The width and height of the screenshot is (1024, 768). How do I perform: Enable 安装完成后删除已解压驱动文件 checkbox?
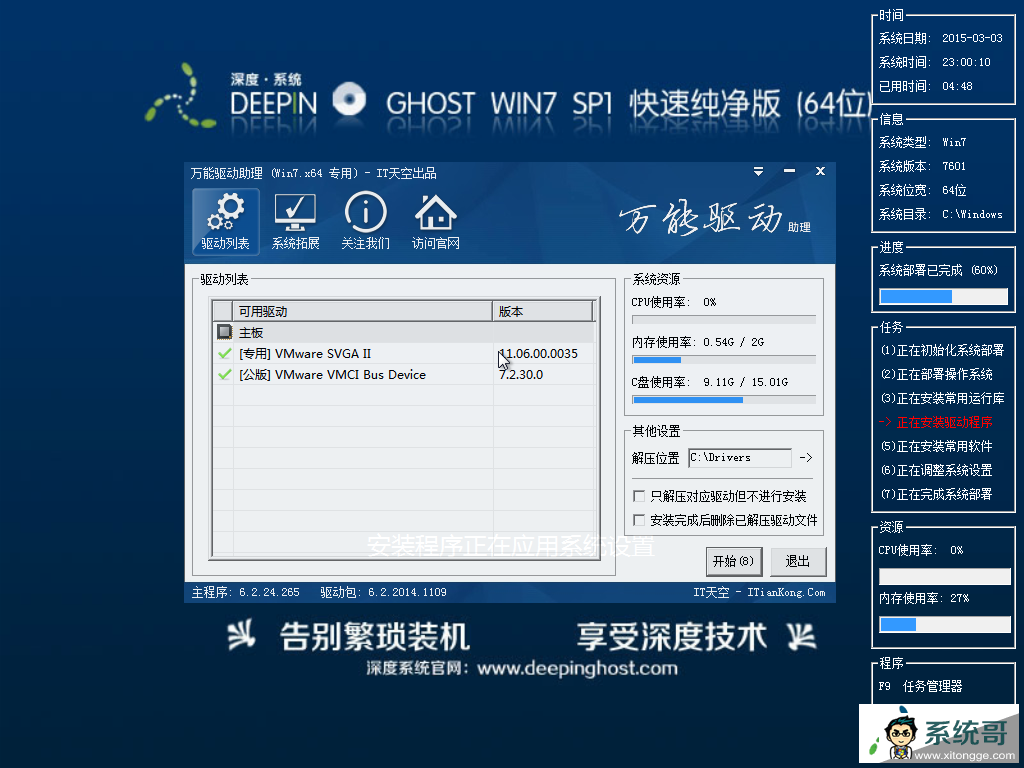point(639,520)
